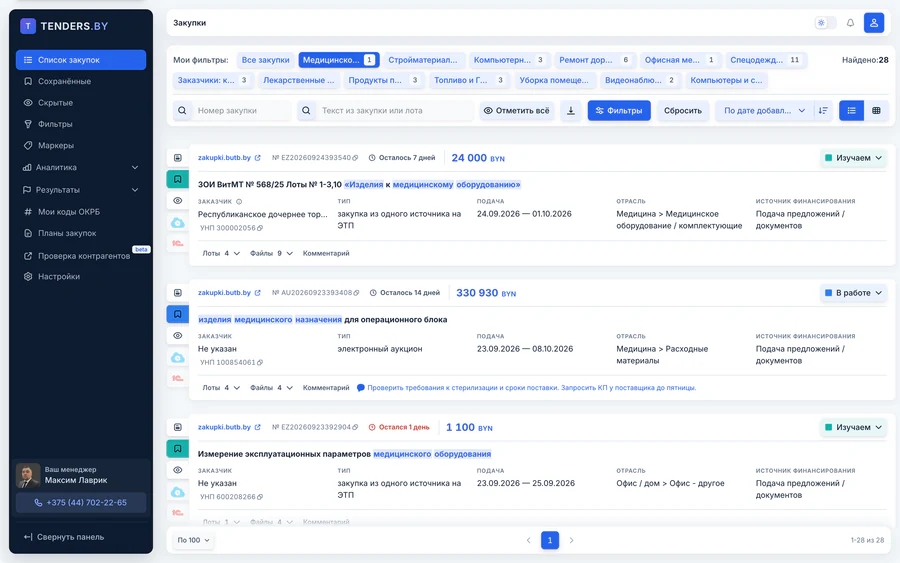Screen dimensions: 900x563
Task: Click Сбросить button
Action: point(682,111)
